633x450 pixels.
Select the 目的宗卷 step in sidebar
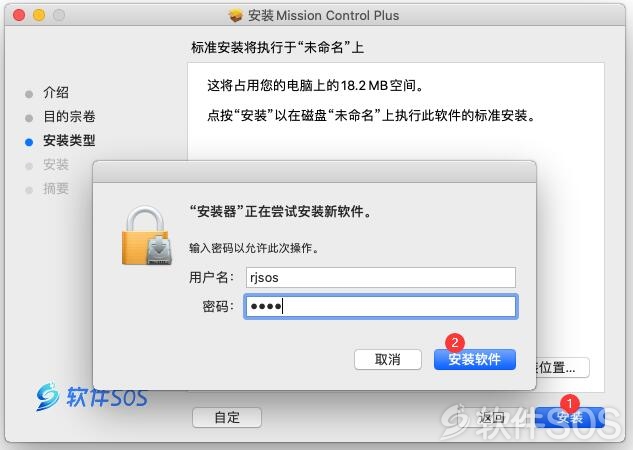[69, 117]
